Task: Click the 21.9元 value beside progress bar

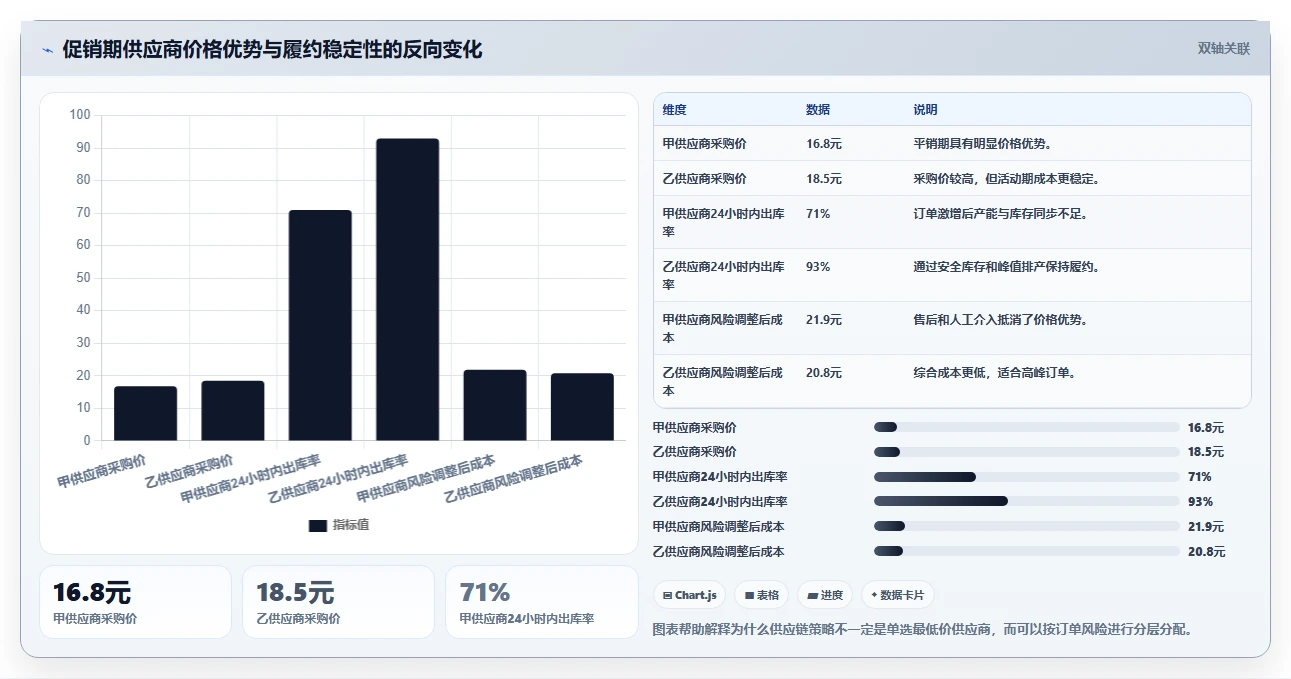Action: 1206,526
